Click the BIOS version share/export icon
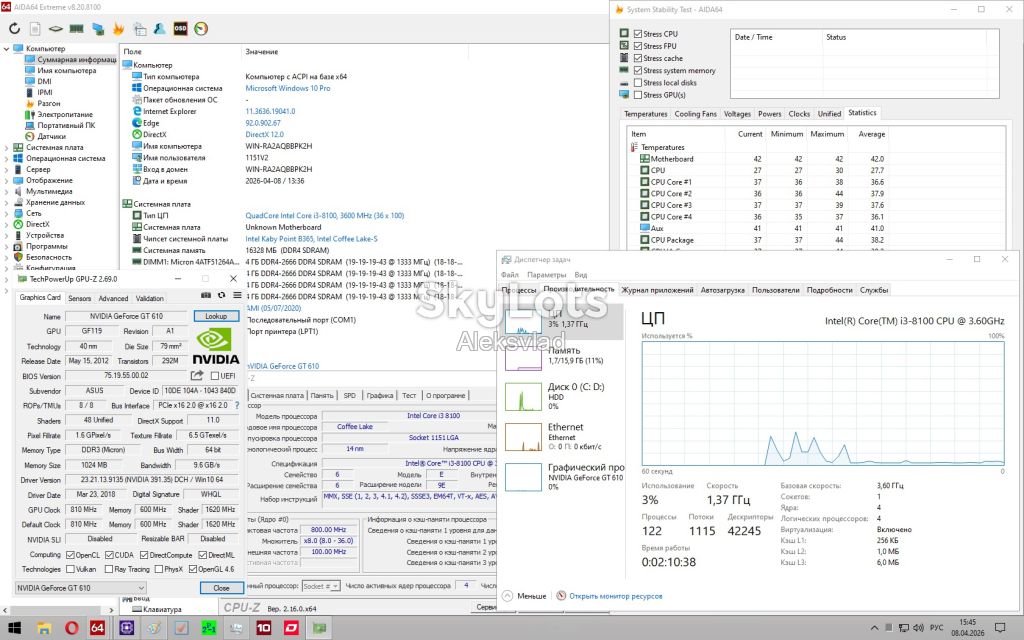This screenshot has height=640, width=1024. (x=197, y=376)
